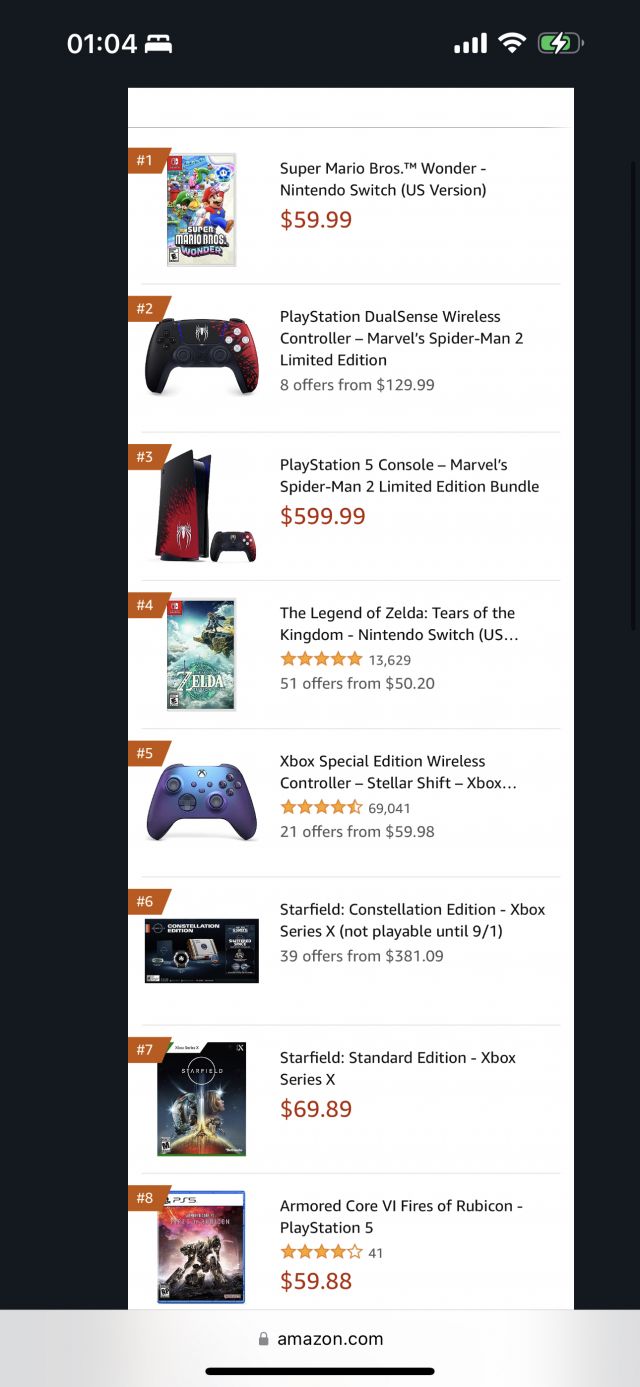640x1387 pixels.
Task: Open the Starfield Standard Edition cover art
Action: pyautogui.click(x=201, y=1099)
